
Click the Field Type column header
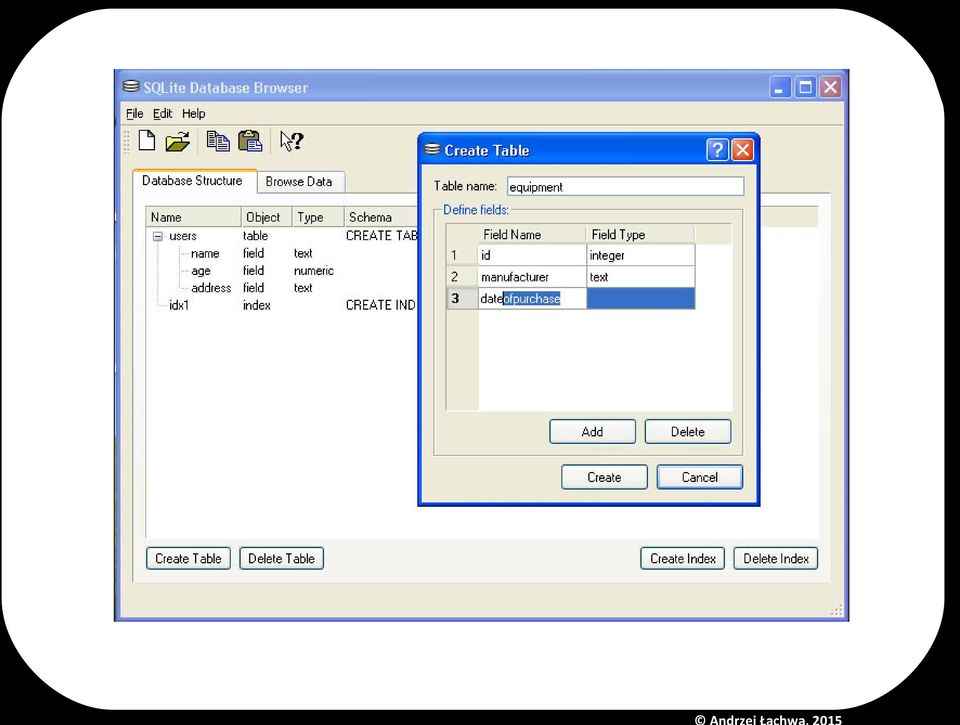[x=640, y=235]
